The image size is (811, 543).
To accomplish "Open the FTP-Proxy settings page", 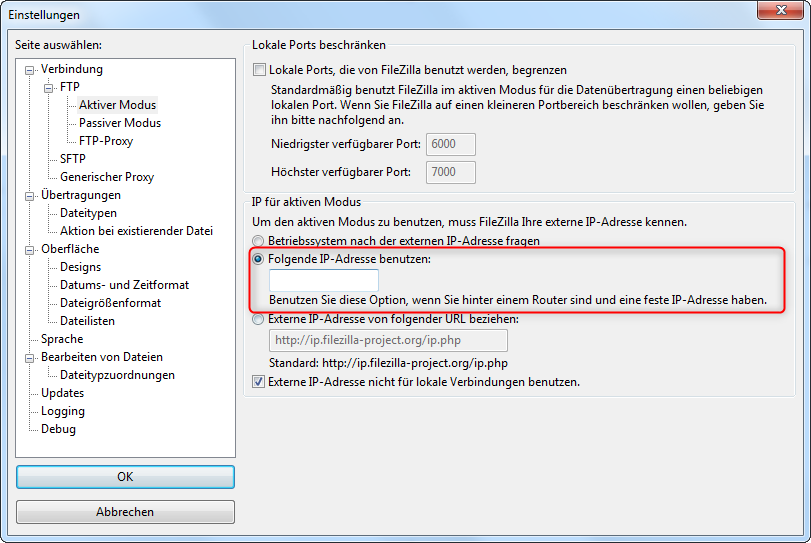I will (106, 141).
